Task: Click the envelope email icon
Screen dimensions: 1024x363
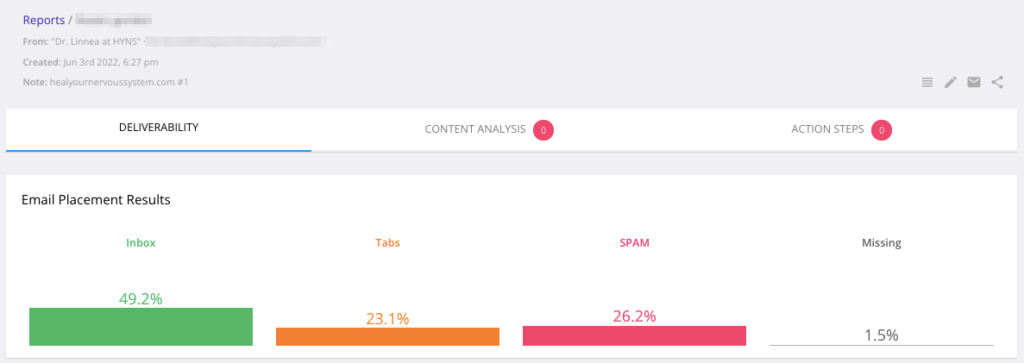Action: click(x=974, y=82)
